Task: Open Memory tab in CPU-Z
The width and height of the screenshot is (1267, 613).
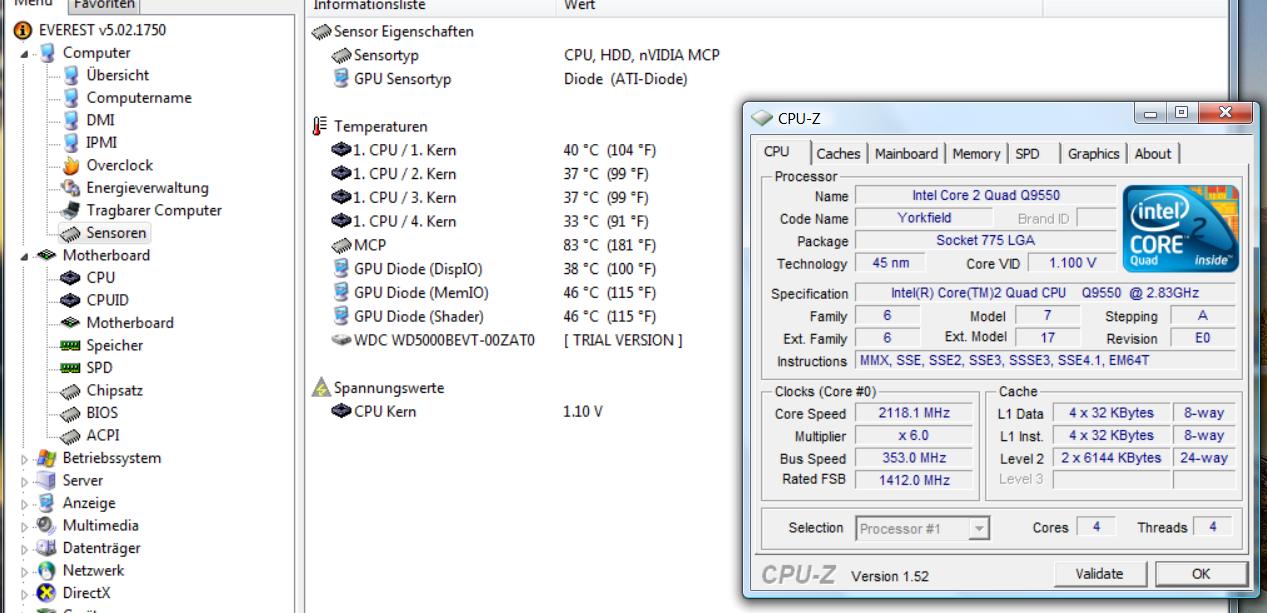Action: coord(976,153)
